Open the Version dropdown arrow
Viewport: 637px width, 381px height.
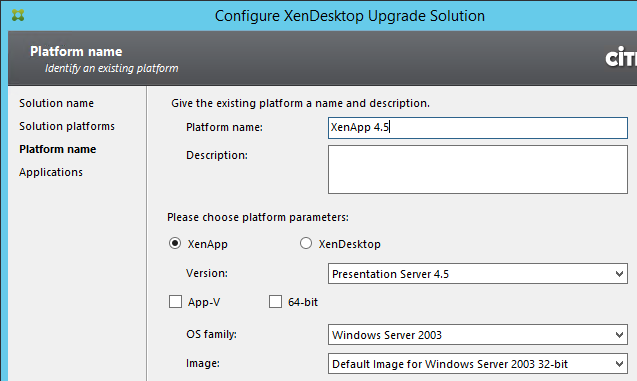[x=619, y=274]
